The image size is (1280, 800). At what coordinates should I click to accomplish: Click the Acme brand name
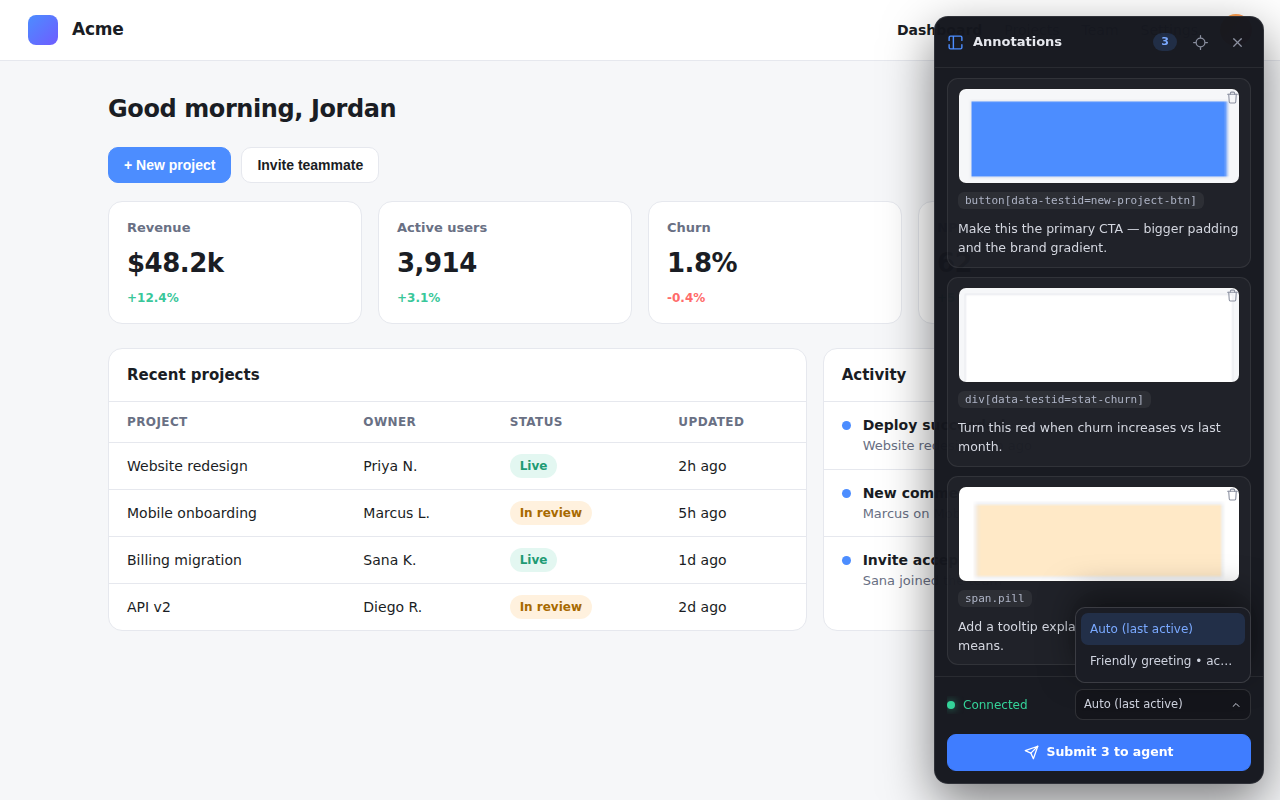[x=98, y=29]
